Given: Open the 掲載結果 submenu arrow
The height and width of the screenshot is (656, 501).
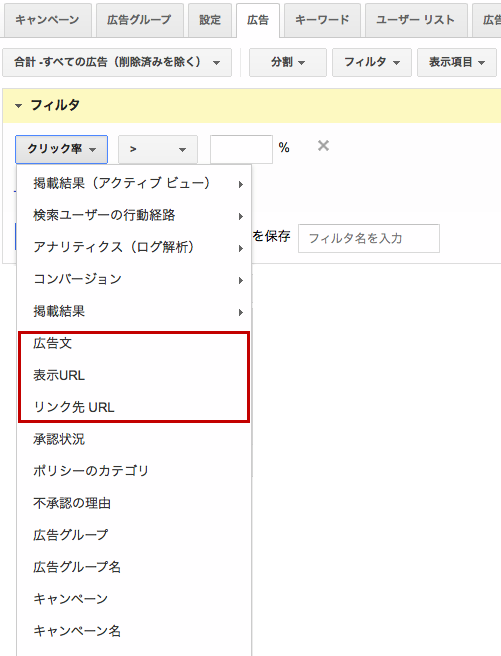Looking at the screenshot, I should pos(240,312).
